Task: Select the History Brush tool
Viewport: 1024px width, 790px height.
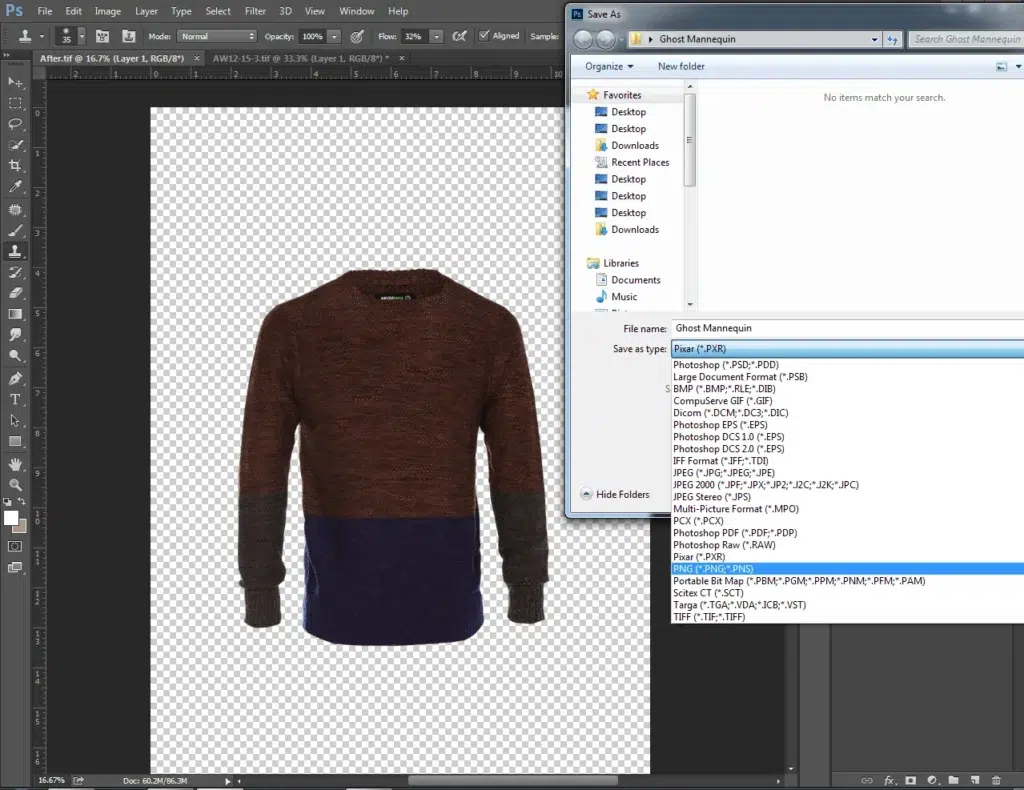Action: [x=15, y=272]
